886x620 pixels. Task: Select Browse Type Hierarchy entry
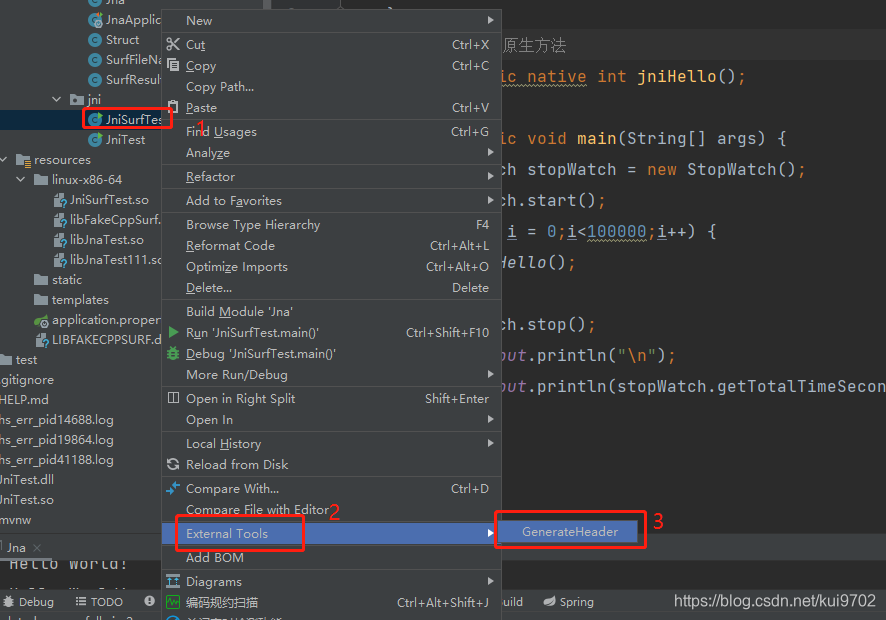click(331, 224)
